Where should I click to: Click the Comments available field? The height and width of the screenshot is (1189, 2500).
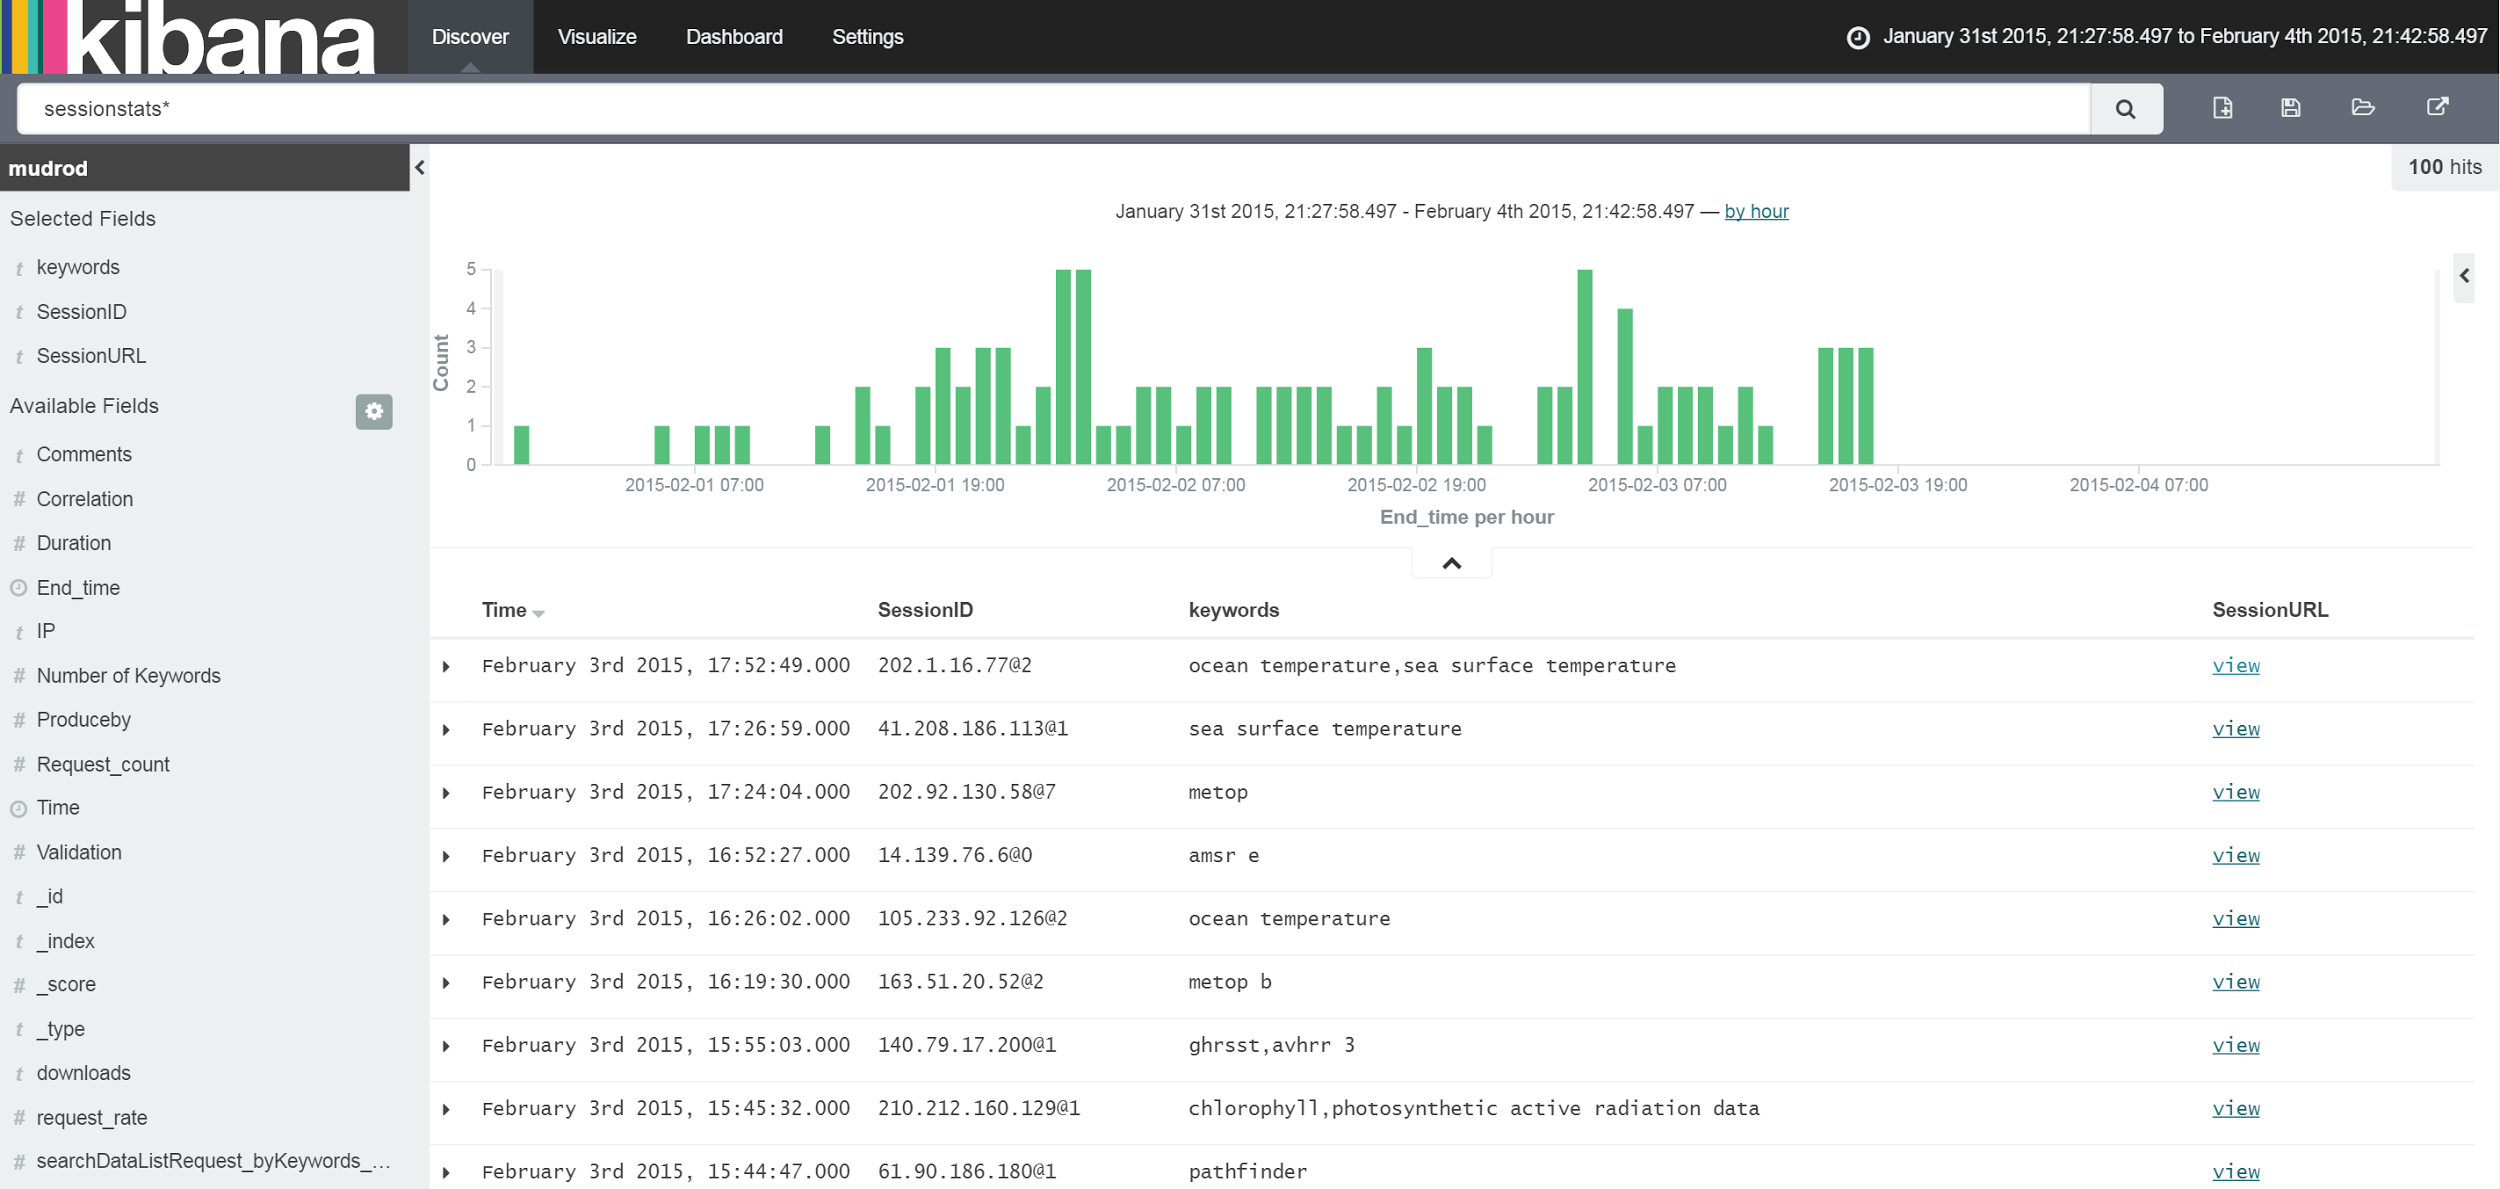[84, 454]
